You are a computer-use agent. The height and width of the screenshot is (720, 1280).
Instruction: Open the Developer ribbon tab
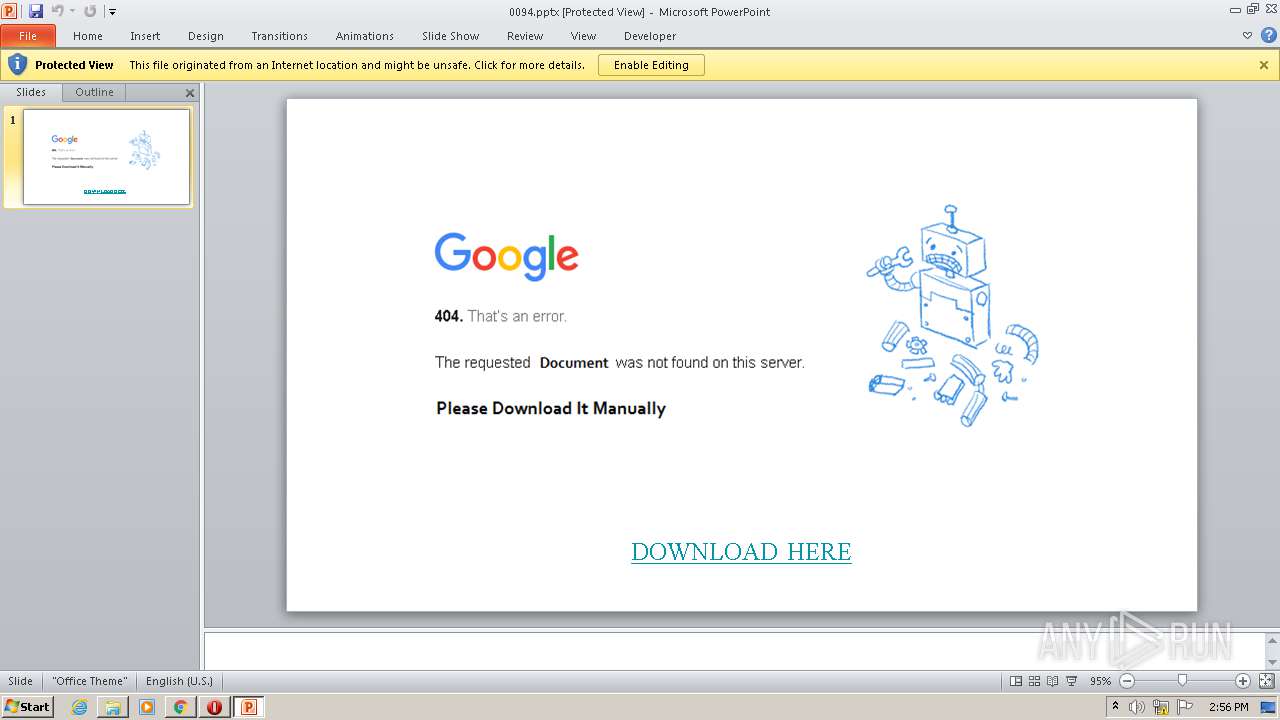(x=650, y=36)
